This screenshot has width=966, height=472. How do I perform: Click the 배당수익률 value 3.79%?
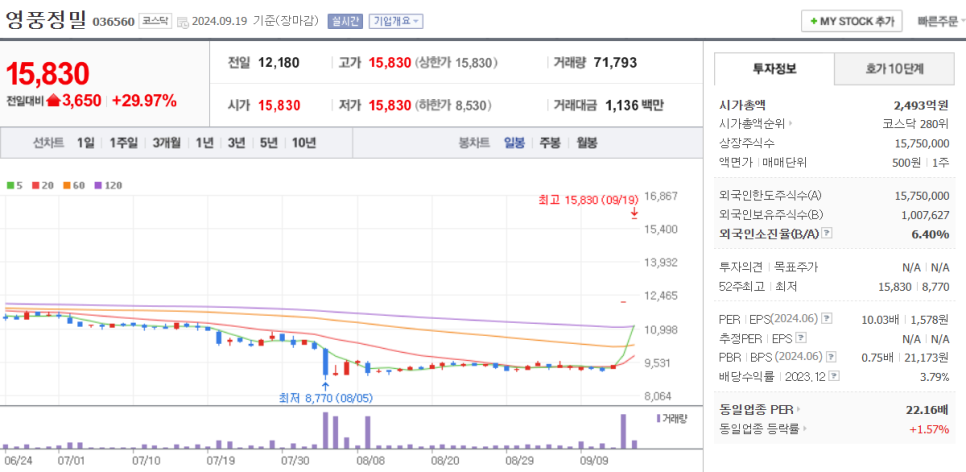tap(933, 376)
